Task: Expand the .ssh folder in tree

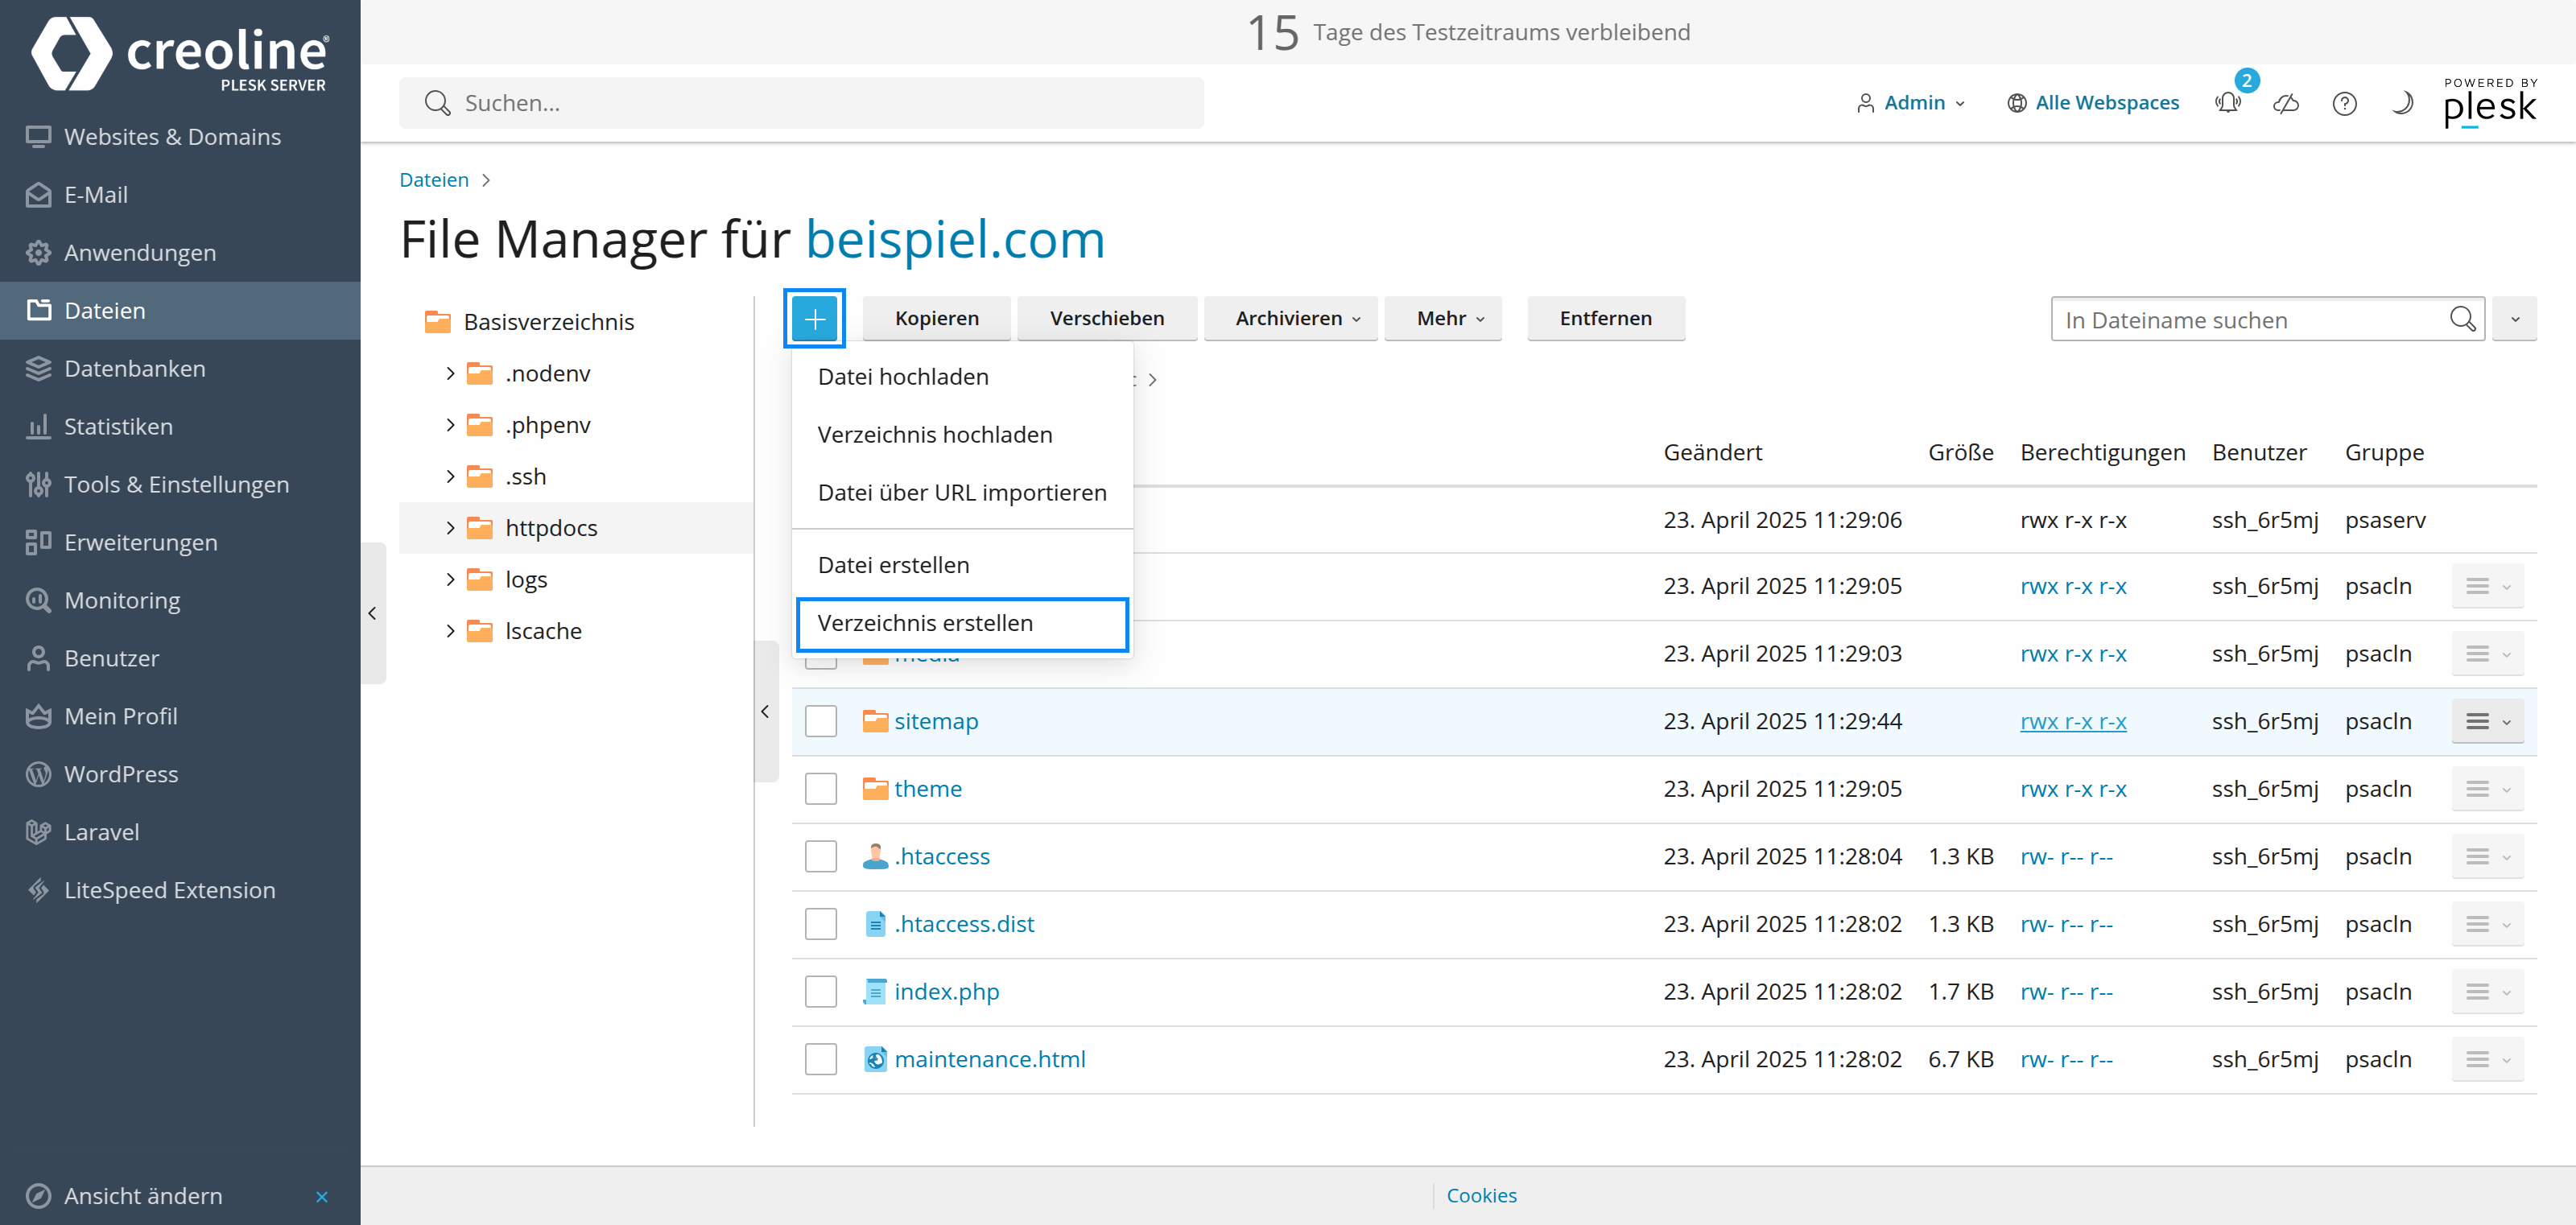Action: [x=450, y=477]
